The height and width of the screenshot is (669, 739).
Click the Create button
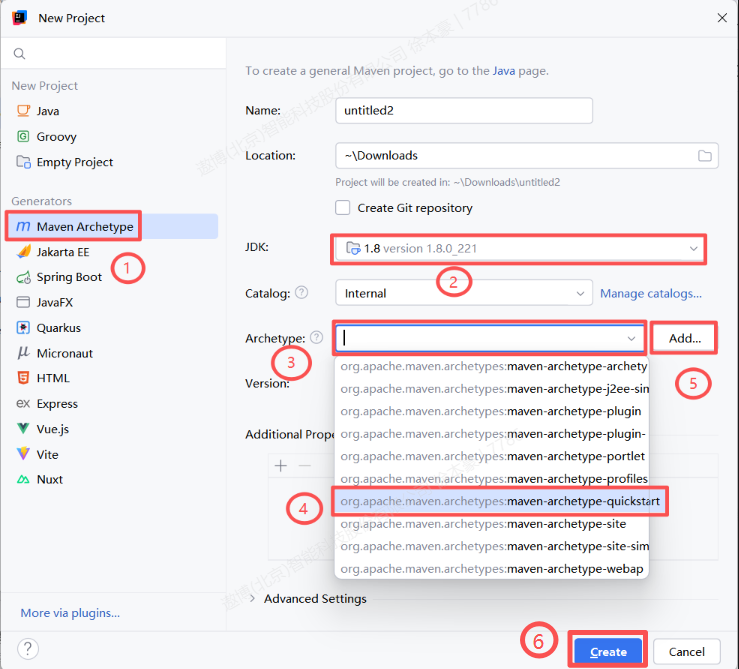pyautogui.click(x=608, y=651)
